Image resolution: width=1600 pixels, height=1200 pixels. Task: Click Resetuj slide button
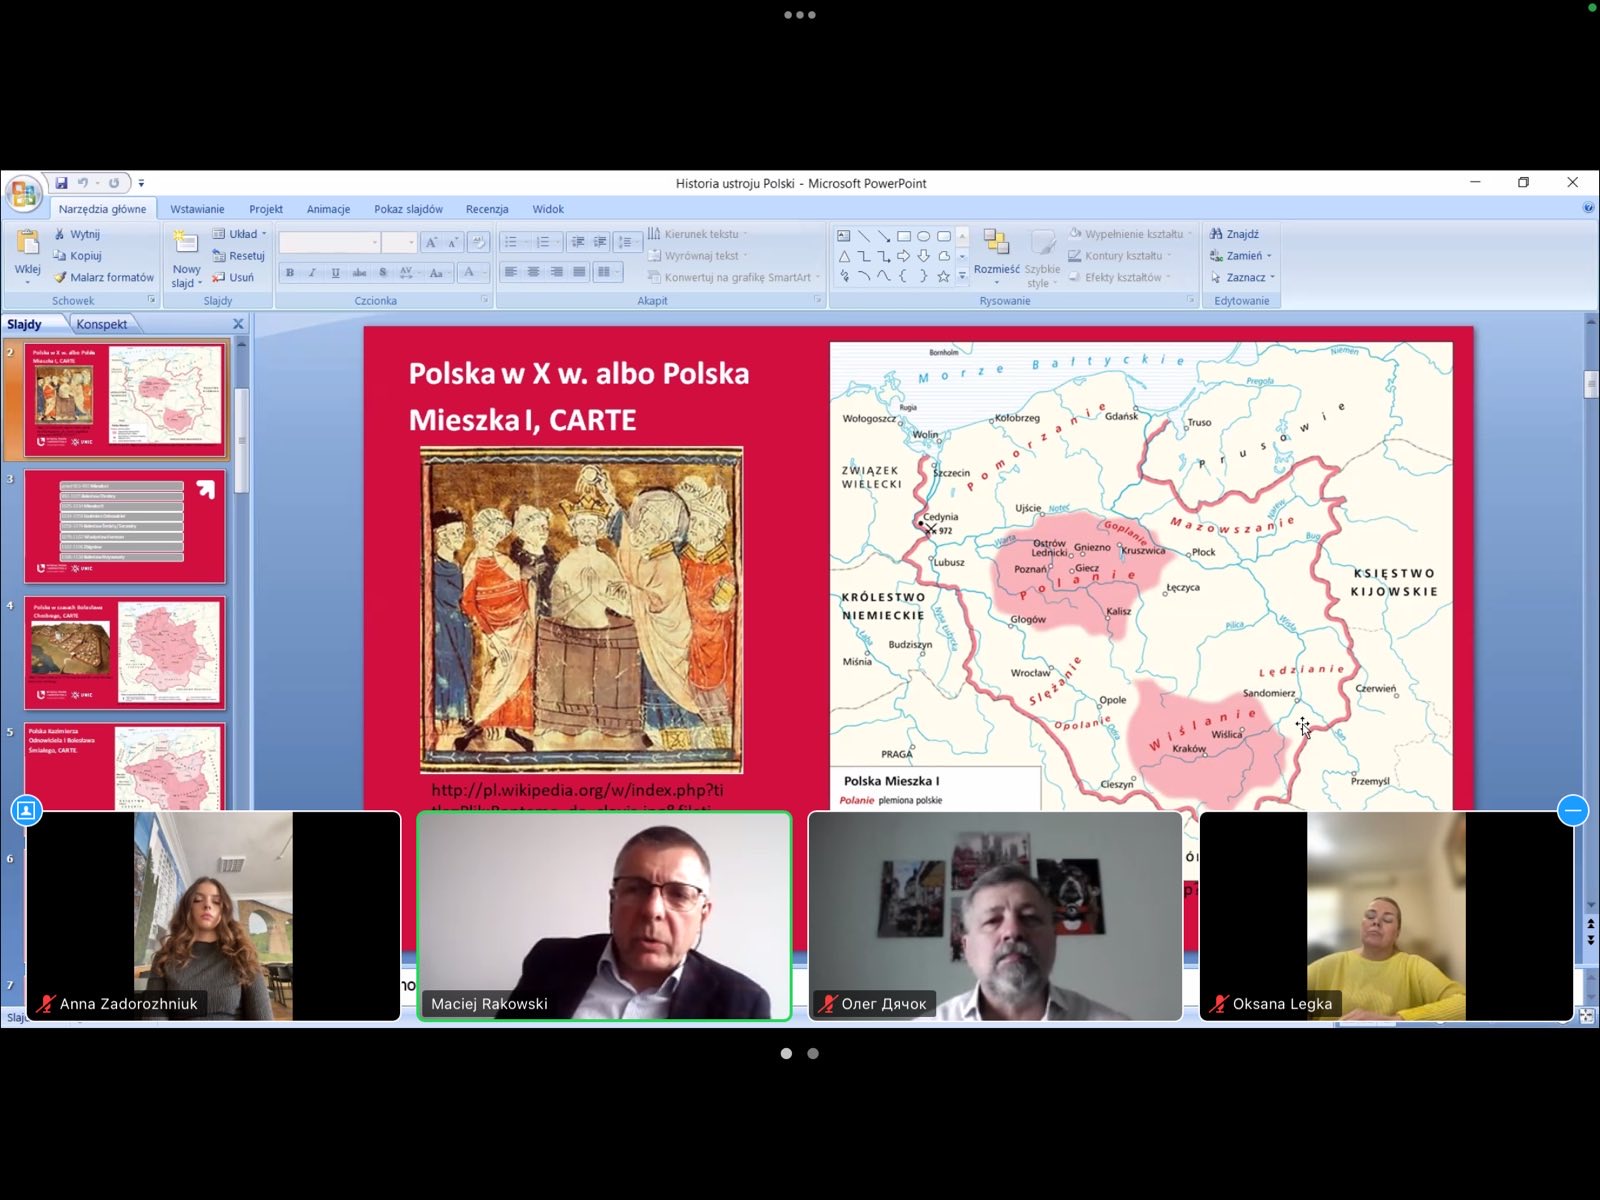coord(238,256)
